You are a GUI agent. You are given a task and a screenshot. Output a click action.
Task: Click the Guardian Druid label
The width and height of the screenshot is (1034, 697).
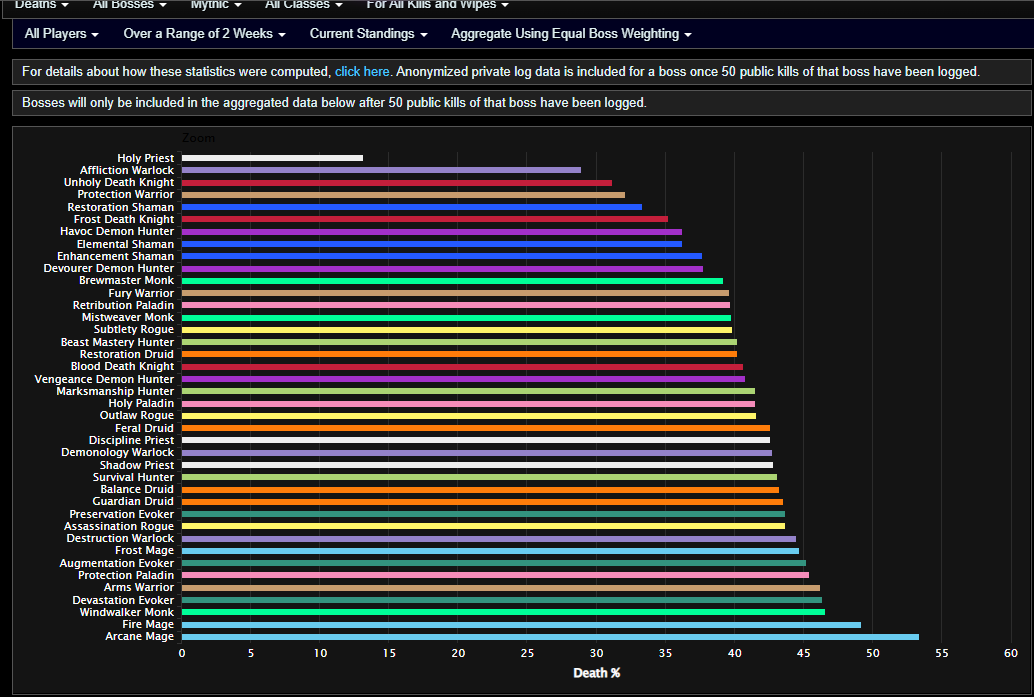tap(133, 501)
